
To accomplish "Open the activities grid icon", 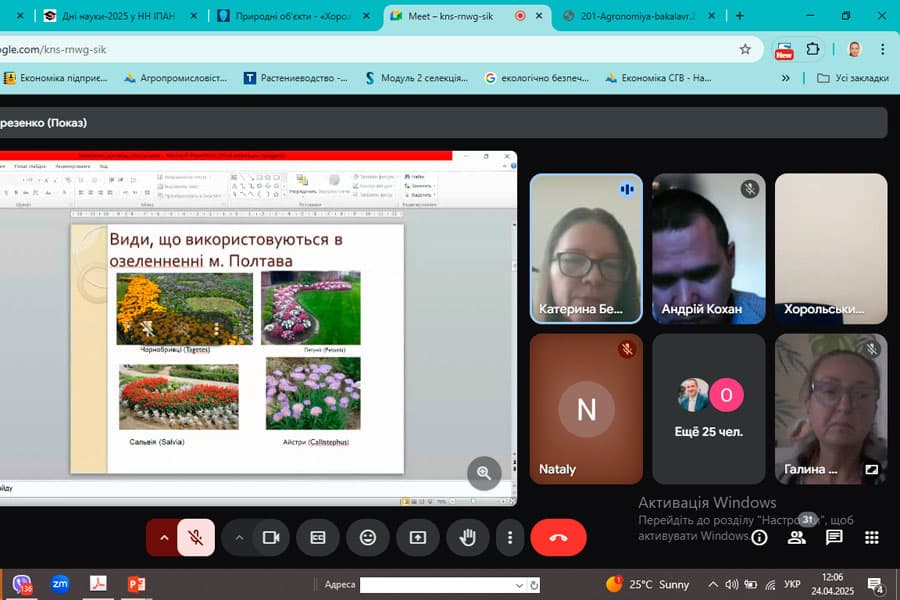I will coord(871,537).
